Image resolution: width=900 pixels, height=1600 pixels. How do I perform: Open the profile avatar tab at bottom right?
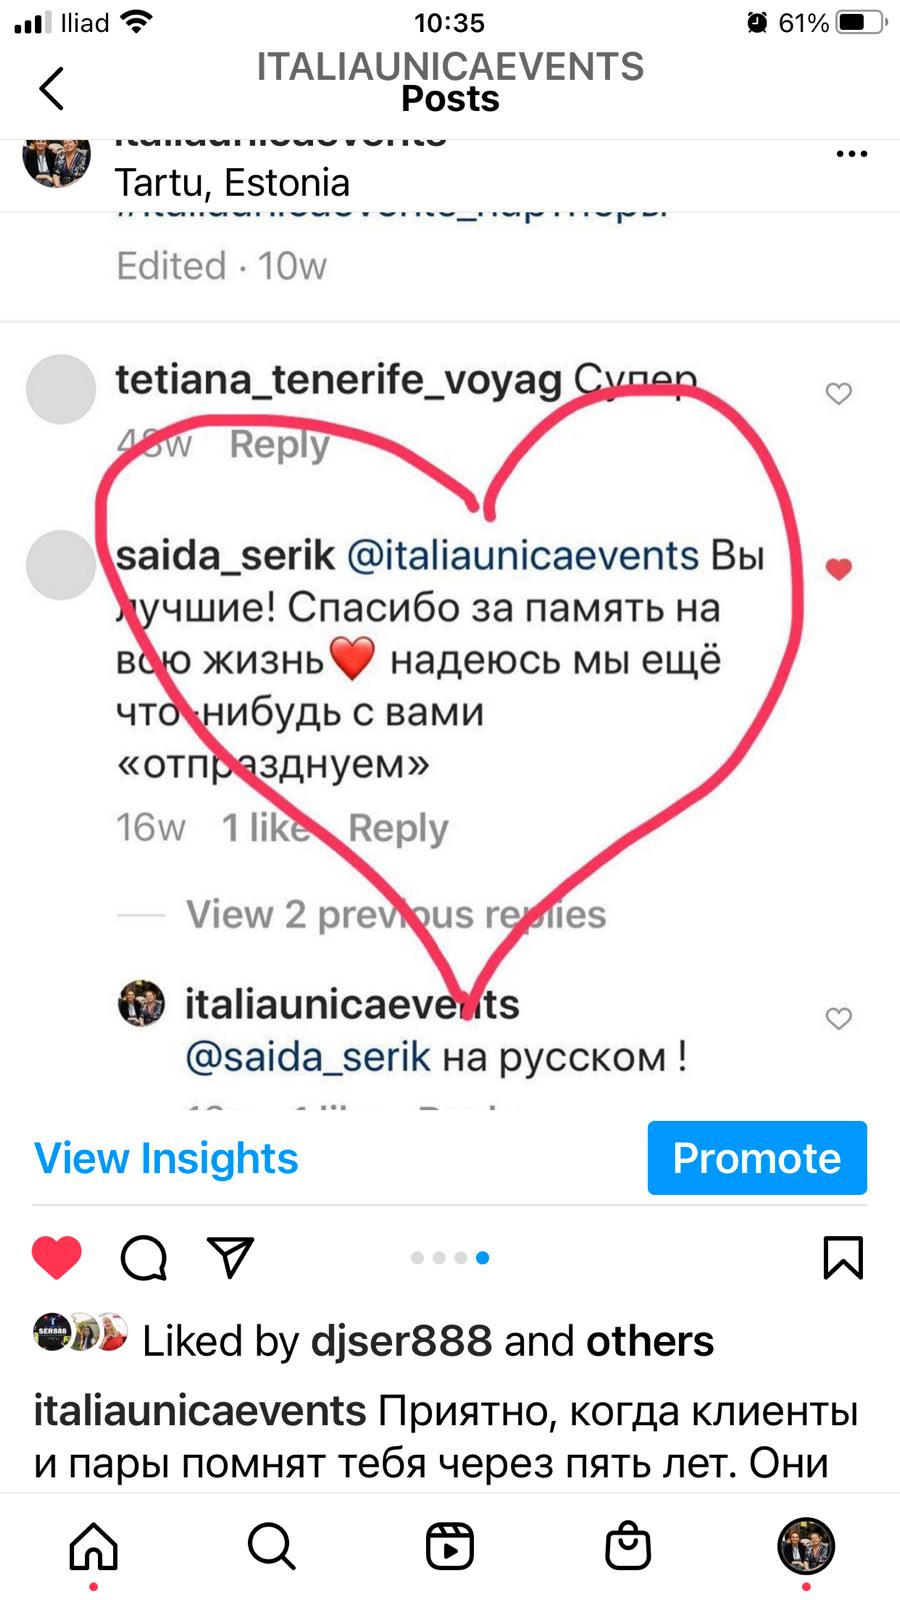[806, 1546]
